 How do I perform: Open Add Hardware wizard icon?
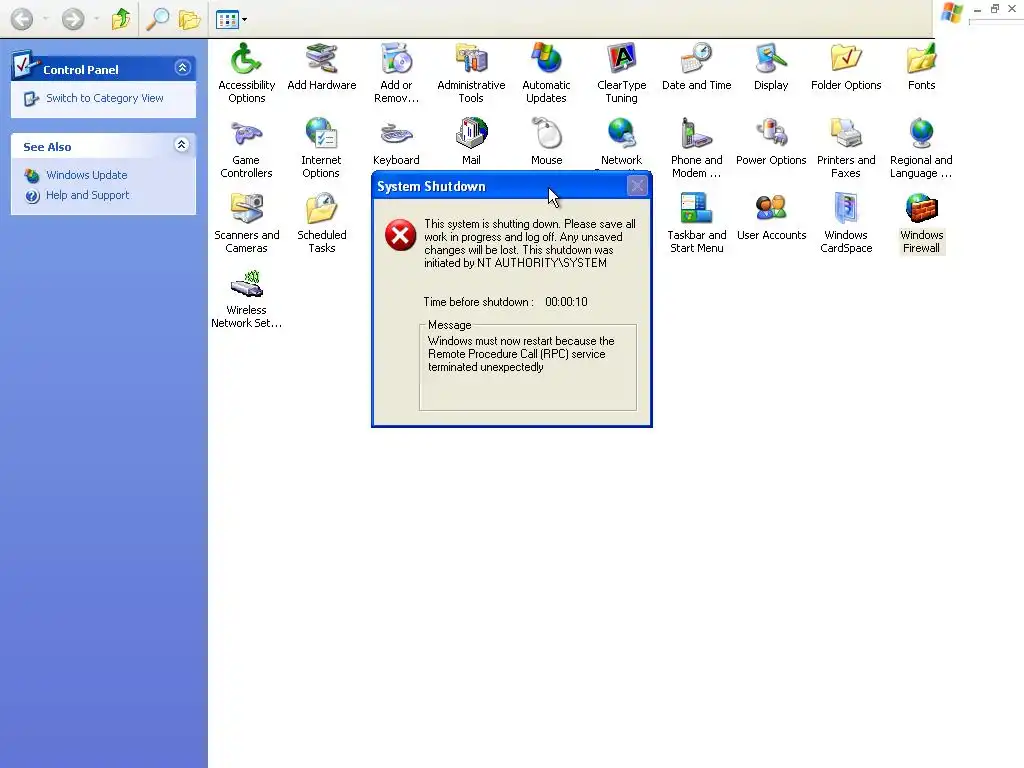point(321,67)
